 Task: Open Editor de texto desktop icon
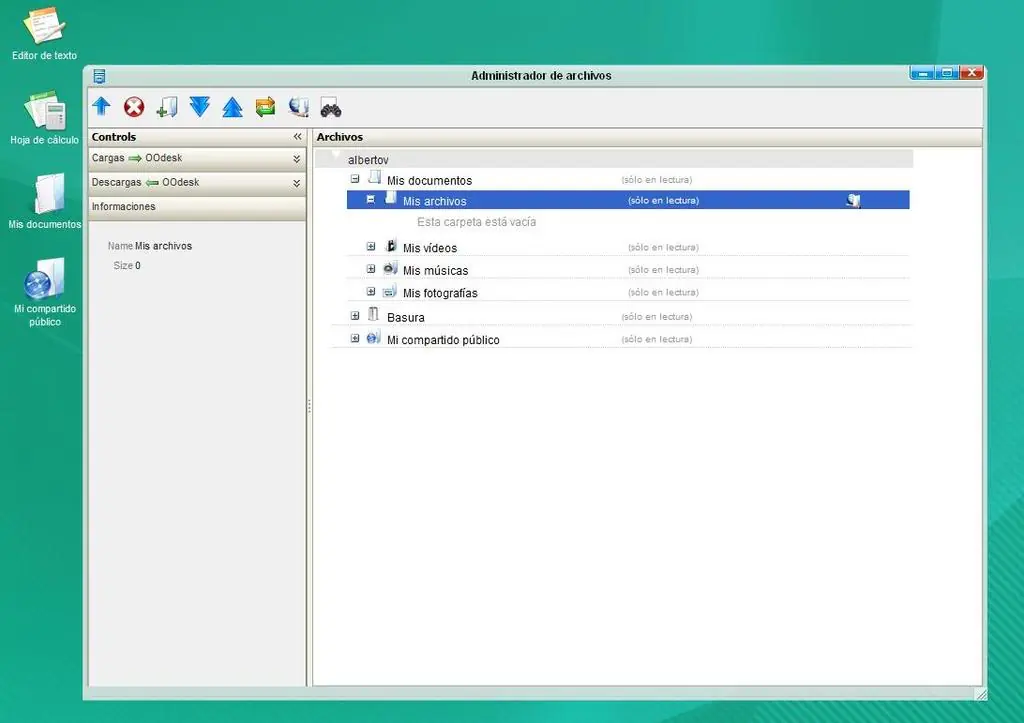point(44,34)
